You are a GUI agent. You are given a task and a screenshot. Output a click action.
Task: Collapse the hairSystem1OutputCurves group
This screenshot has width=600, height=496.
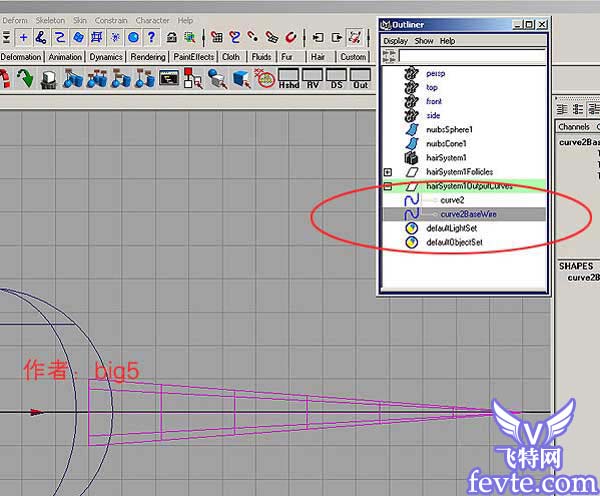[388, 186]
